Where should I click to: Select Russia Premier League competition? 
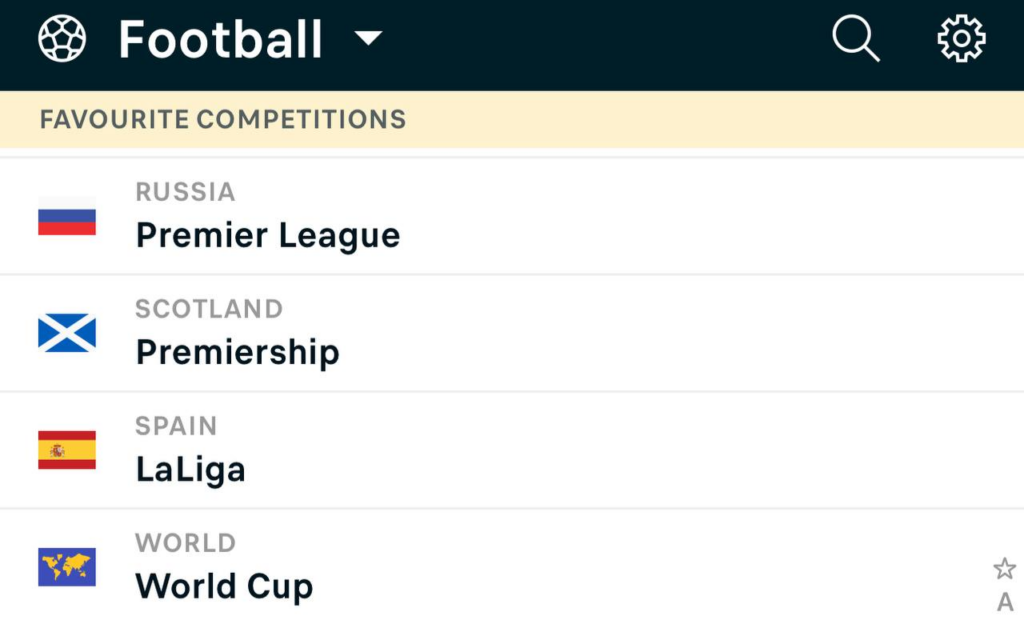(x=512, y=216)
